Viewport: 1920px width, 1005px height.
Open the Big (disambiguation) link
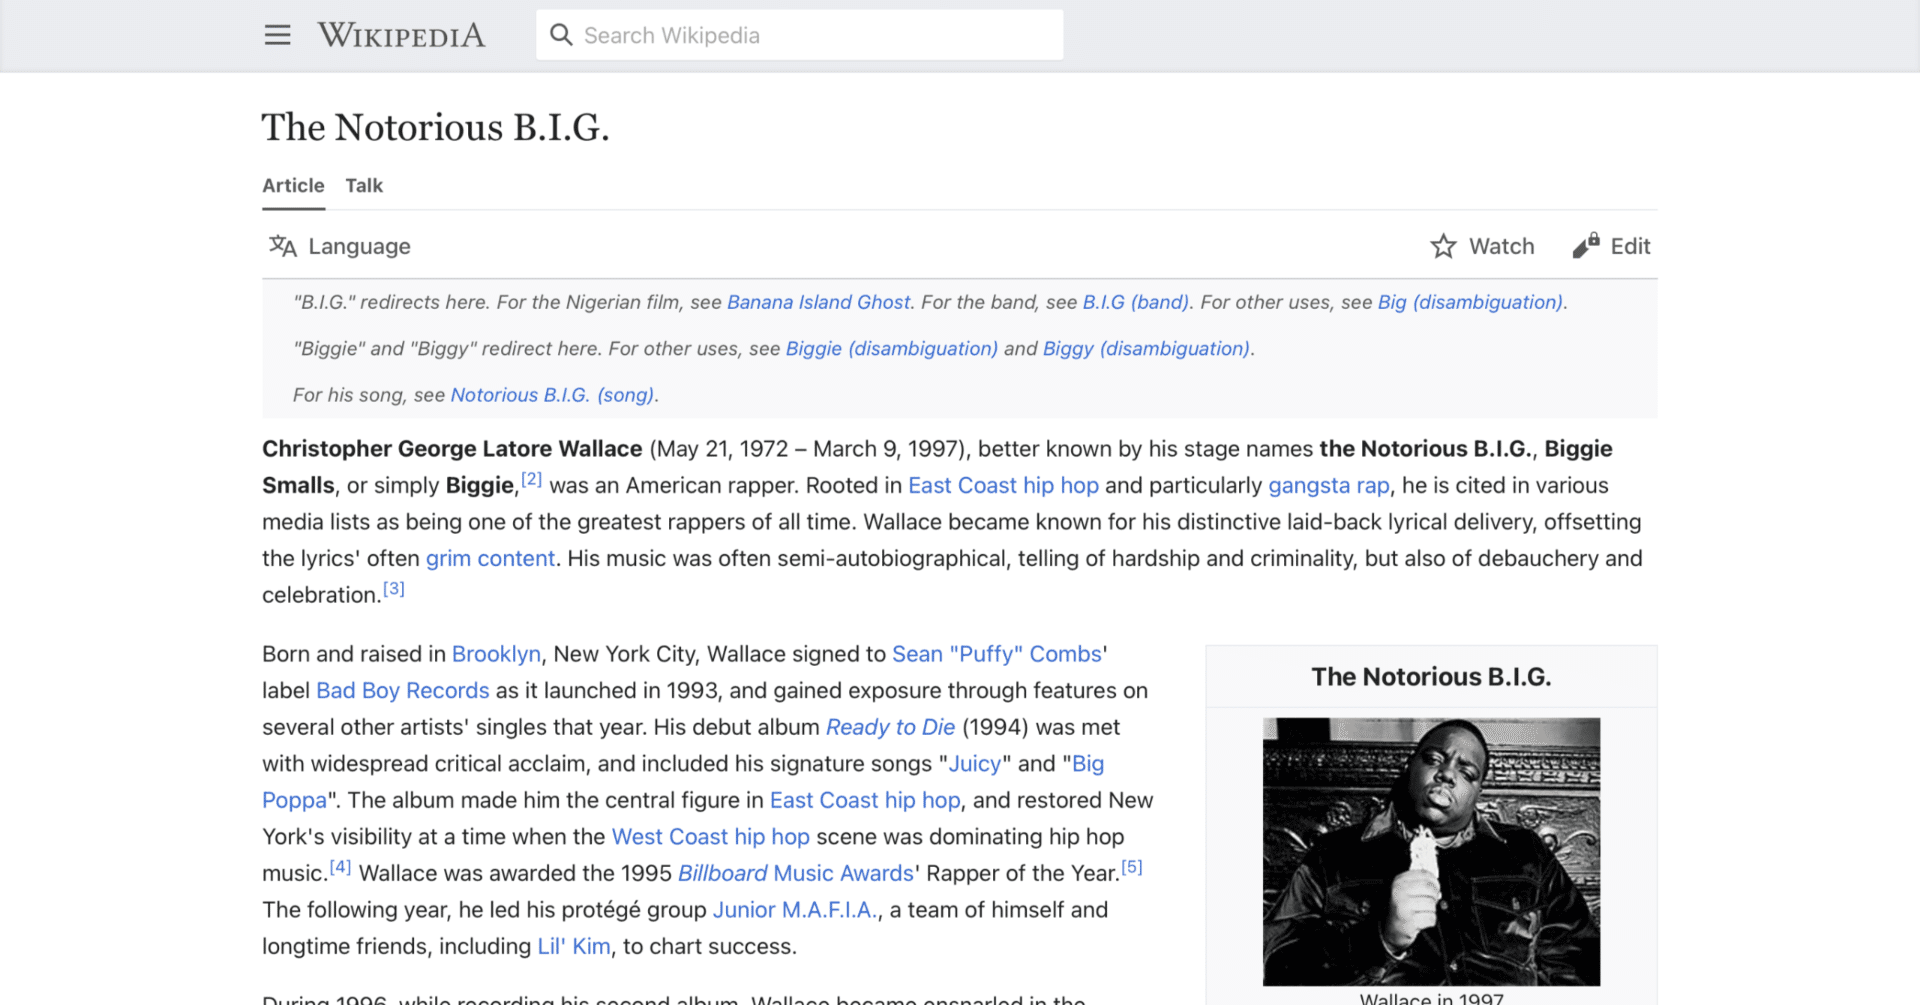1470,302
